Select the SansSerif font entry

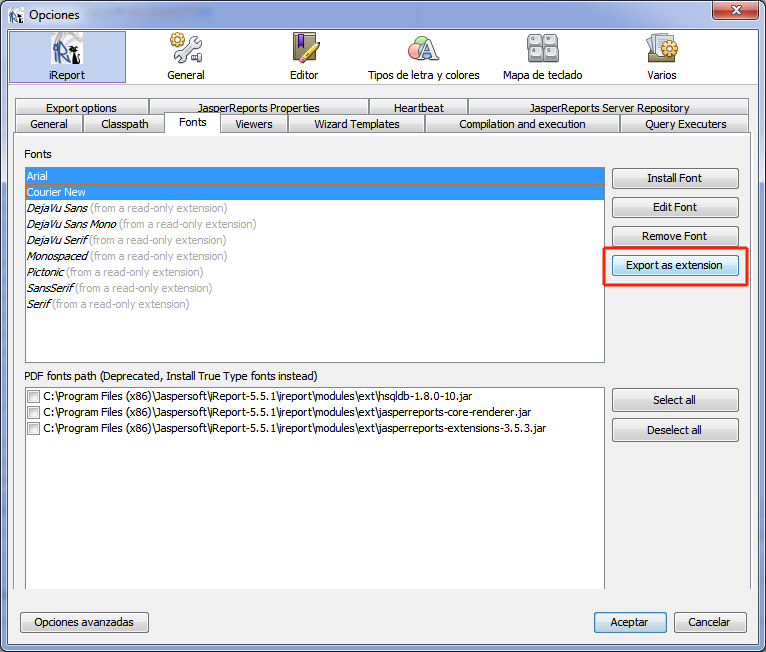(315, 289)
